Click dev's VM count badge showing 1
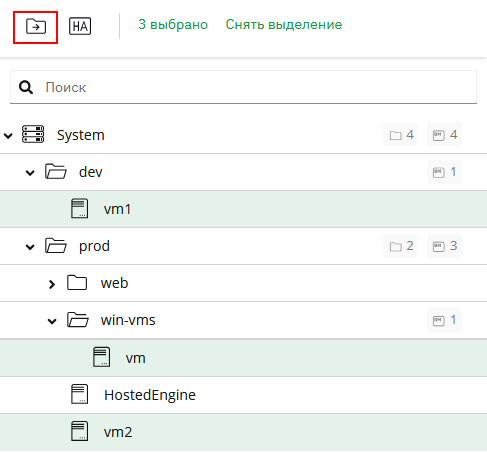This screenshot has height=455, width=487. click(x=444, y=172)
